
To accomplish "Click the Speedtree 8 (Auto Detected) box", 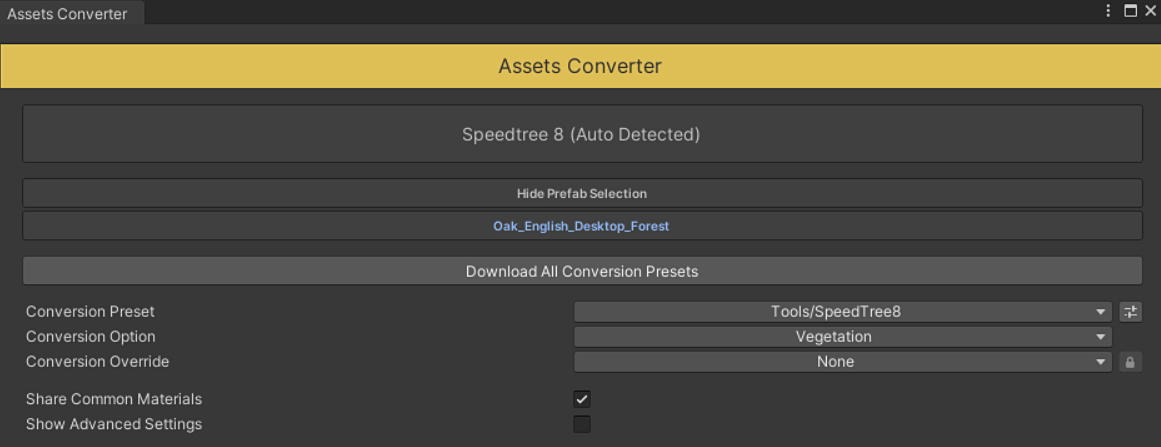I will (582, 134).
